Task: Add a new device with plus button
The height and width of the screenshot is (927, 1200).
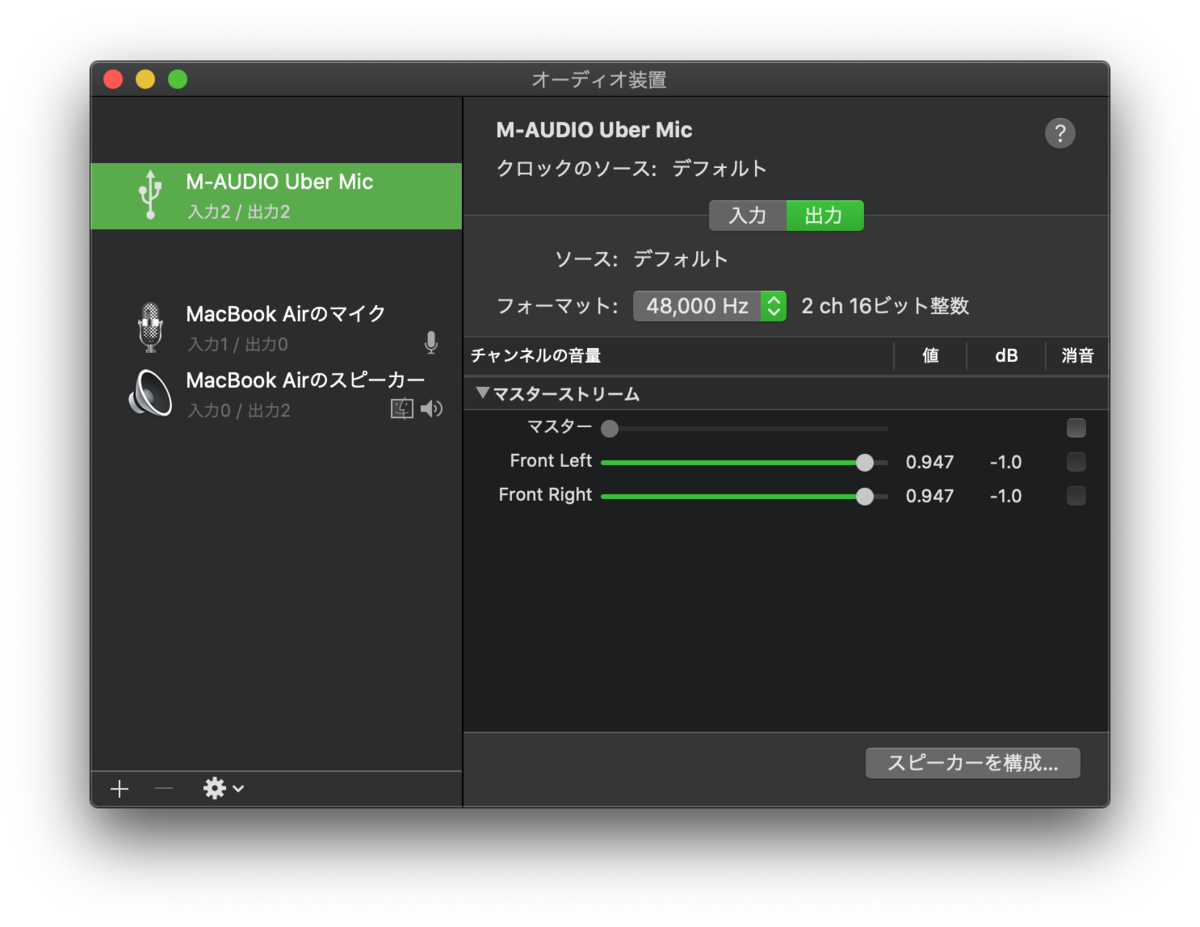Action: click(120, 789)
